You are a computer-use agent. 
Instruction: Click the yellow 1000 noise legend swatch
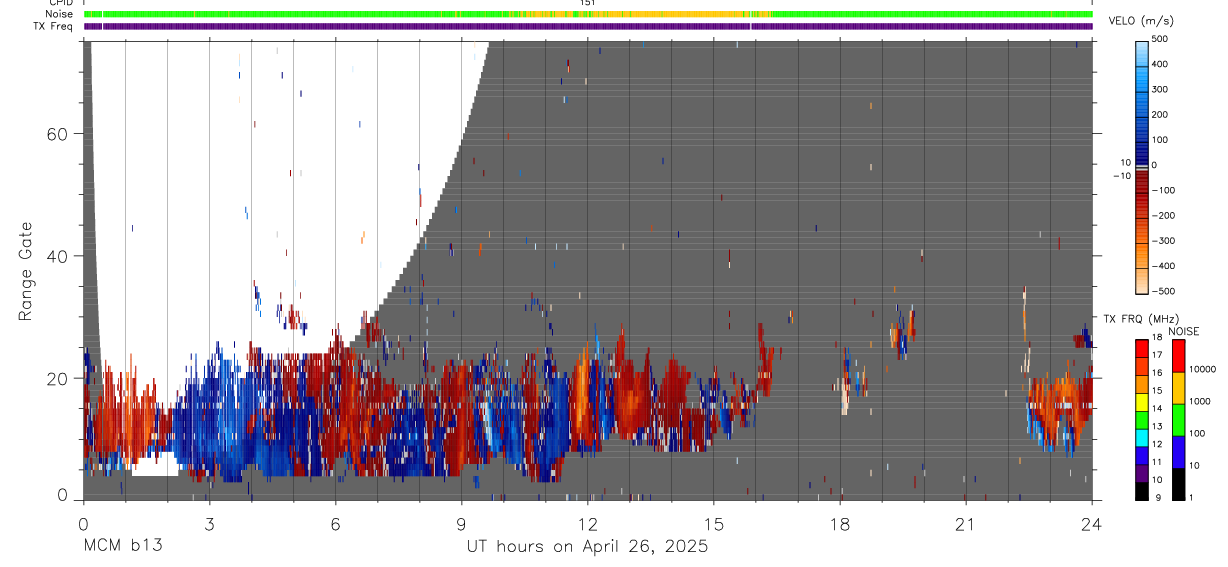1179,387
